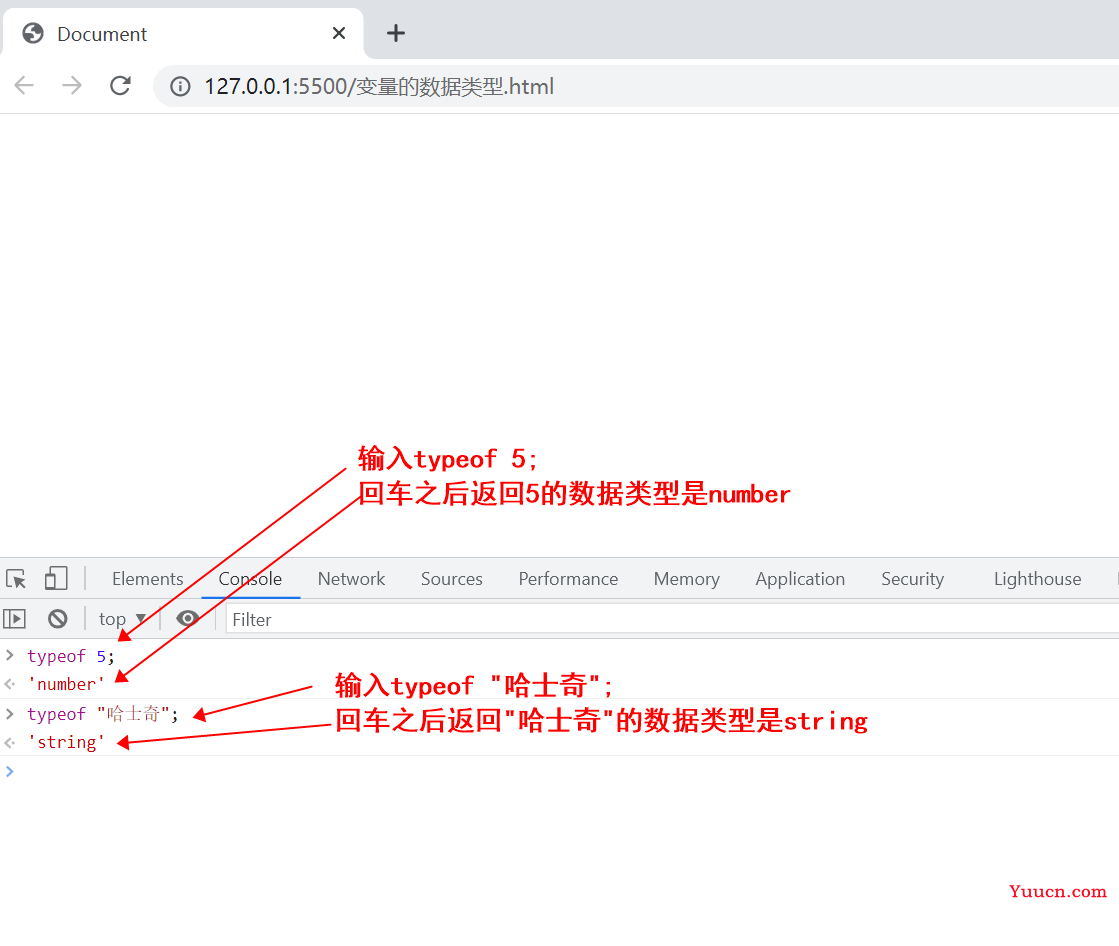
Task: Show the console sidebar icon
Action: pyautogui.click(x=15, y=619)
